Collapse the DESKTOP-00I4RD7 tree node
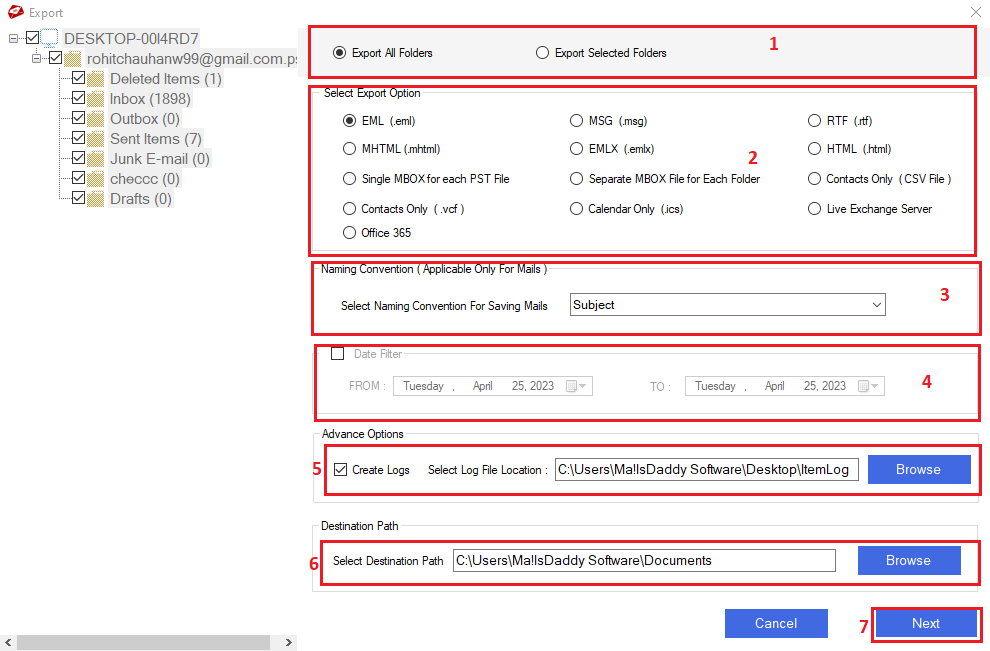Screen dimensions: 990x651 click(14, 39)
